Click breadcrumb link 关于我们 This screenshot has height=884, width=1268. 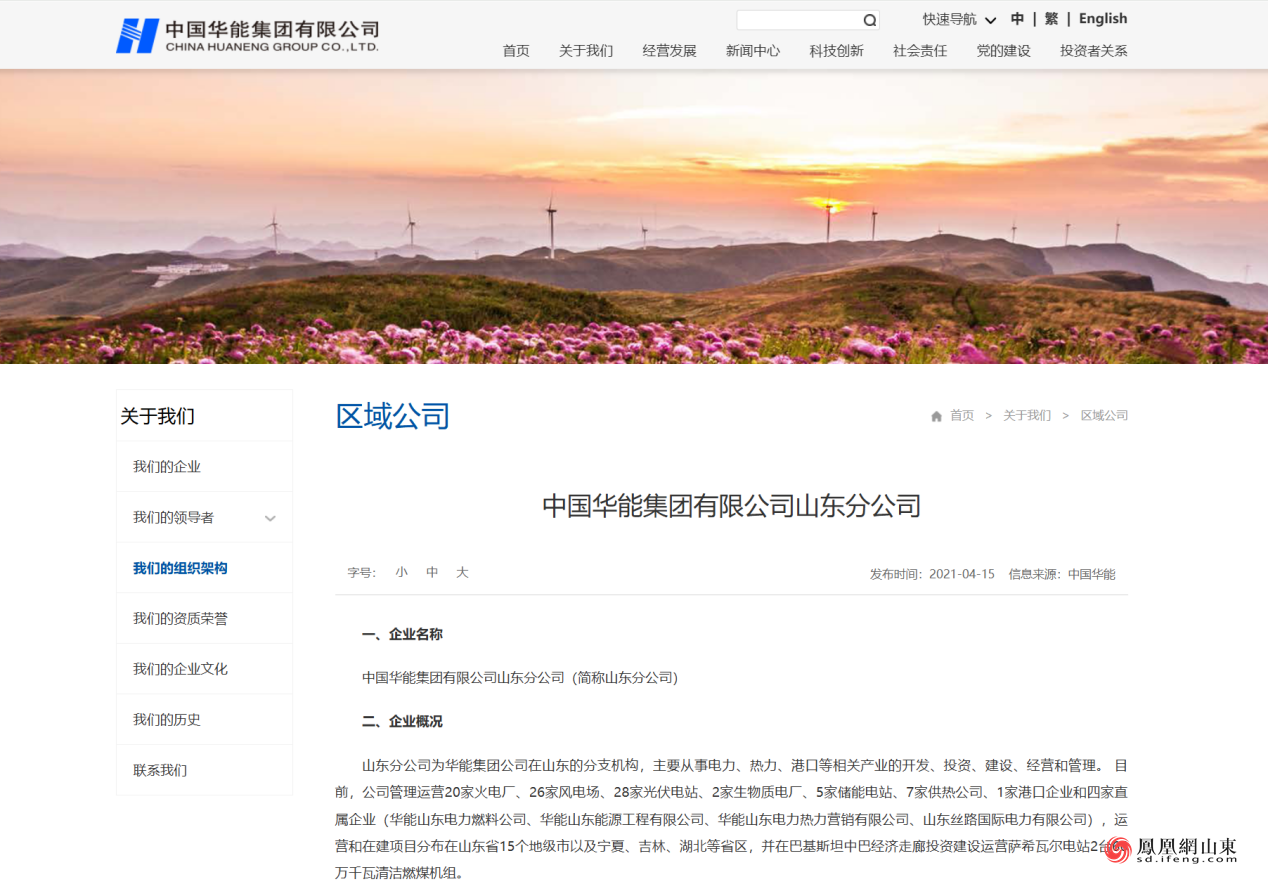(1027, 416)
